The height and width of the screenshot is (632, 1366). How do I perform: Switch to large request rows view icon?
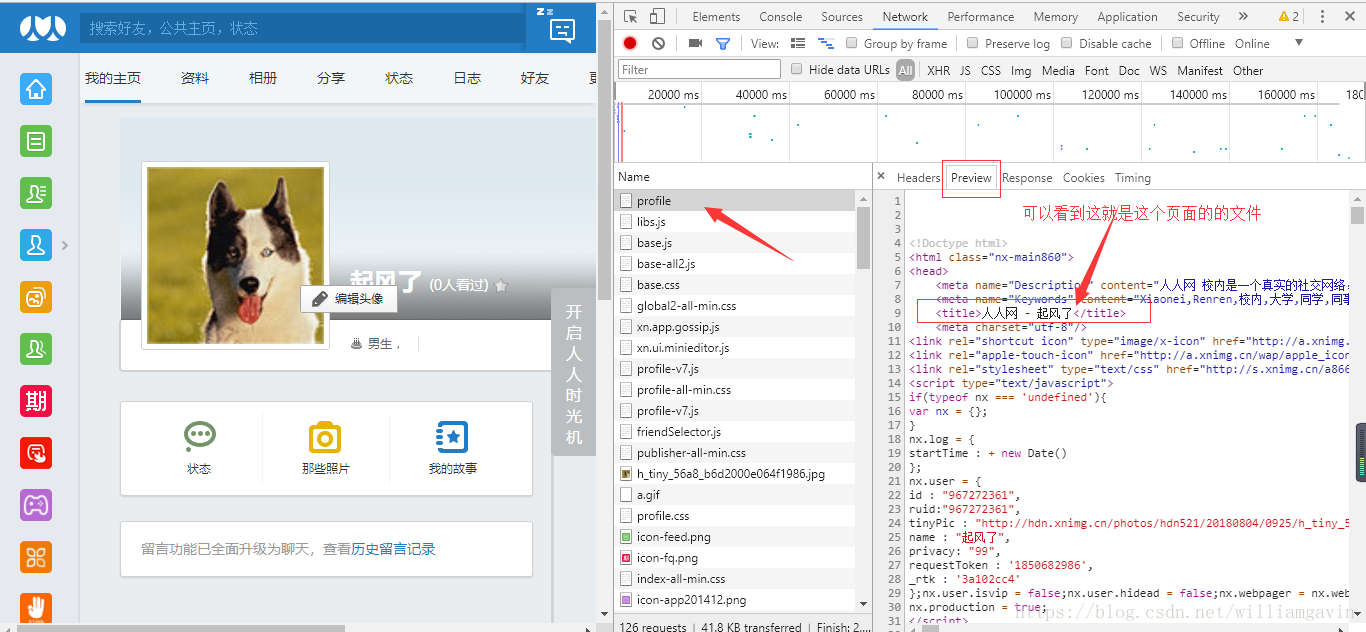[x=798, y=43]
